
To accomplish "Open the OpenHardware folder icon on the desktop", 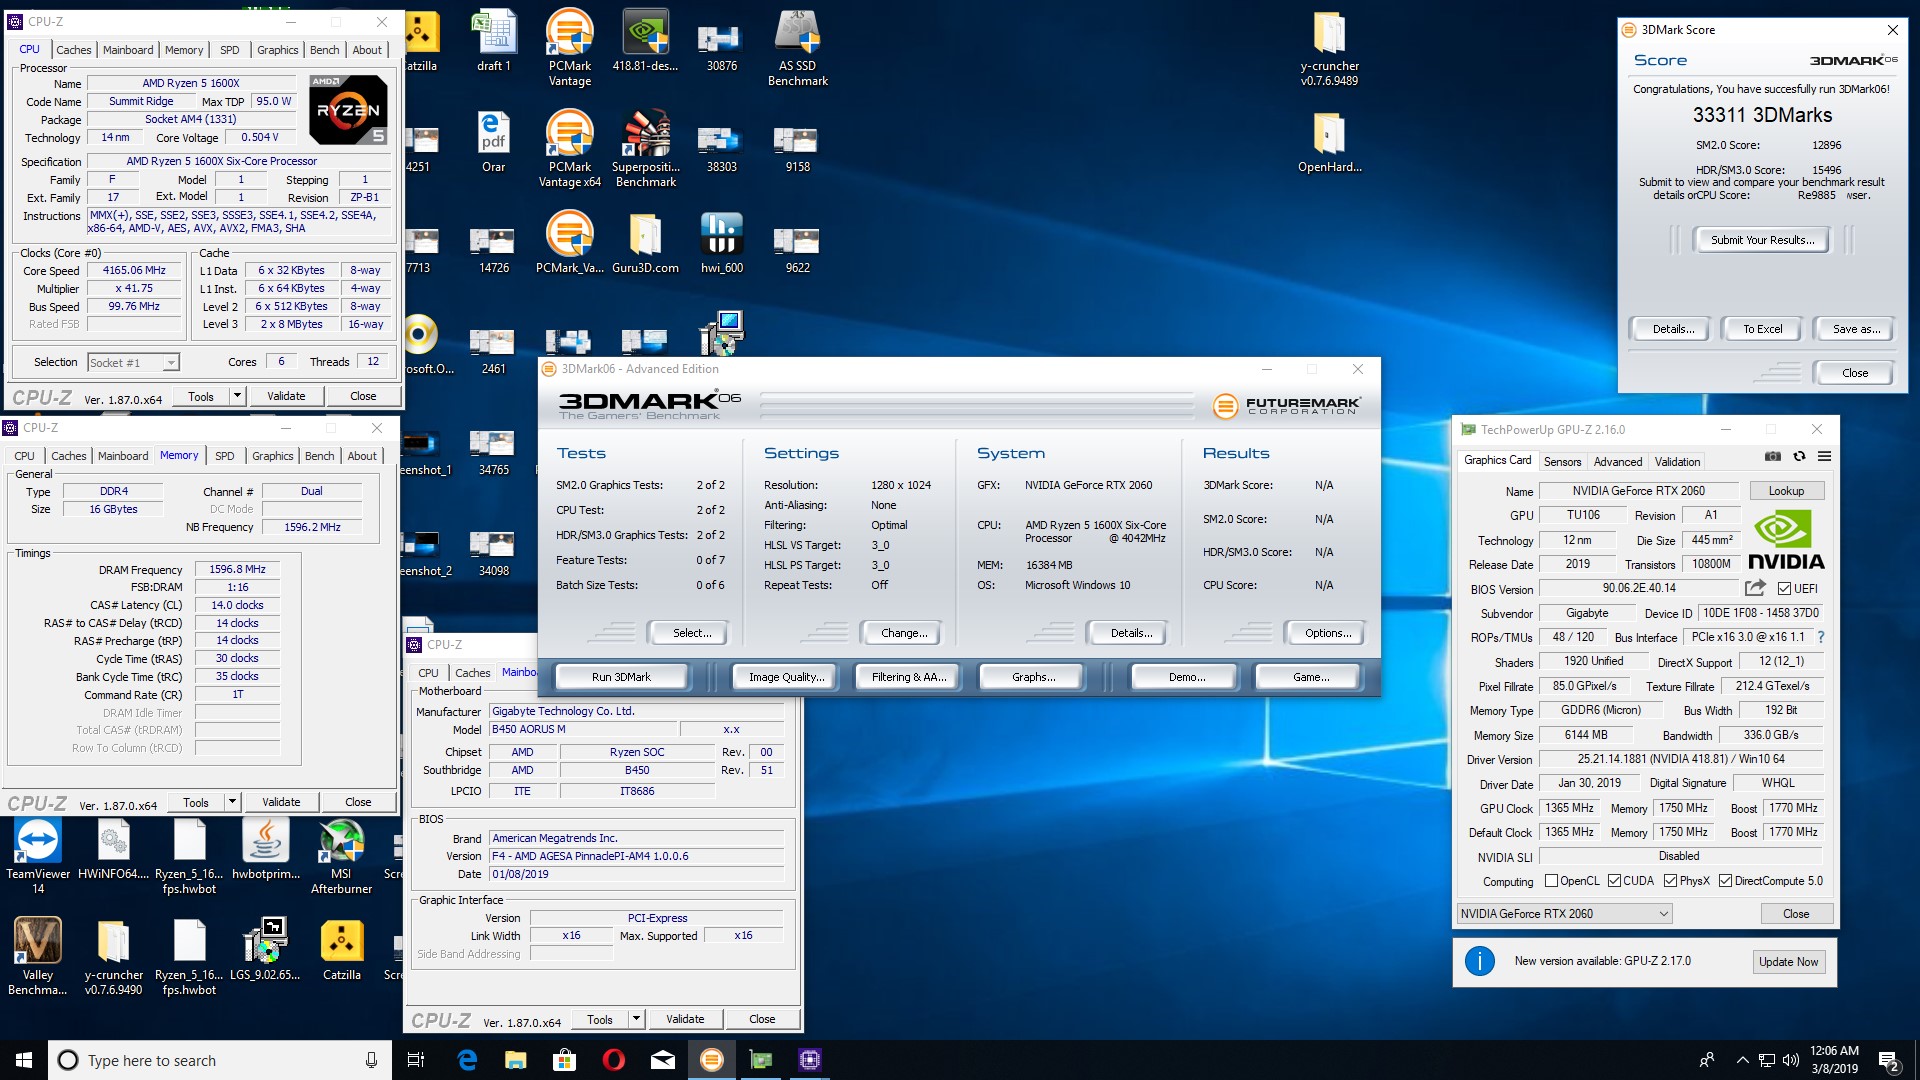I will [1329, 141].
